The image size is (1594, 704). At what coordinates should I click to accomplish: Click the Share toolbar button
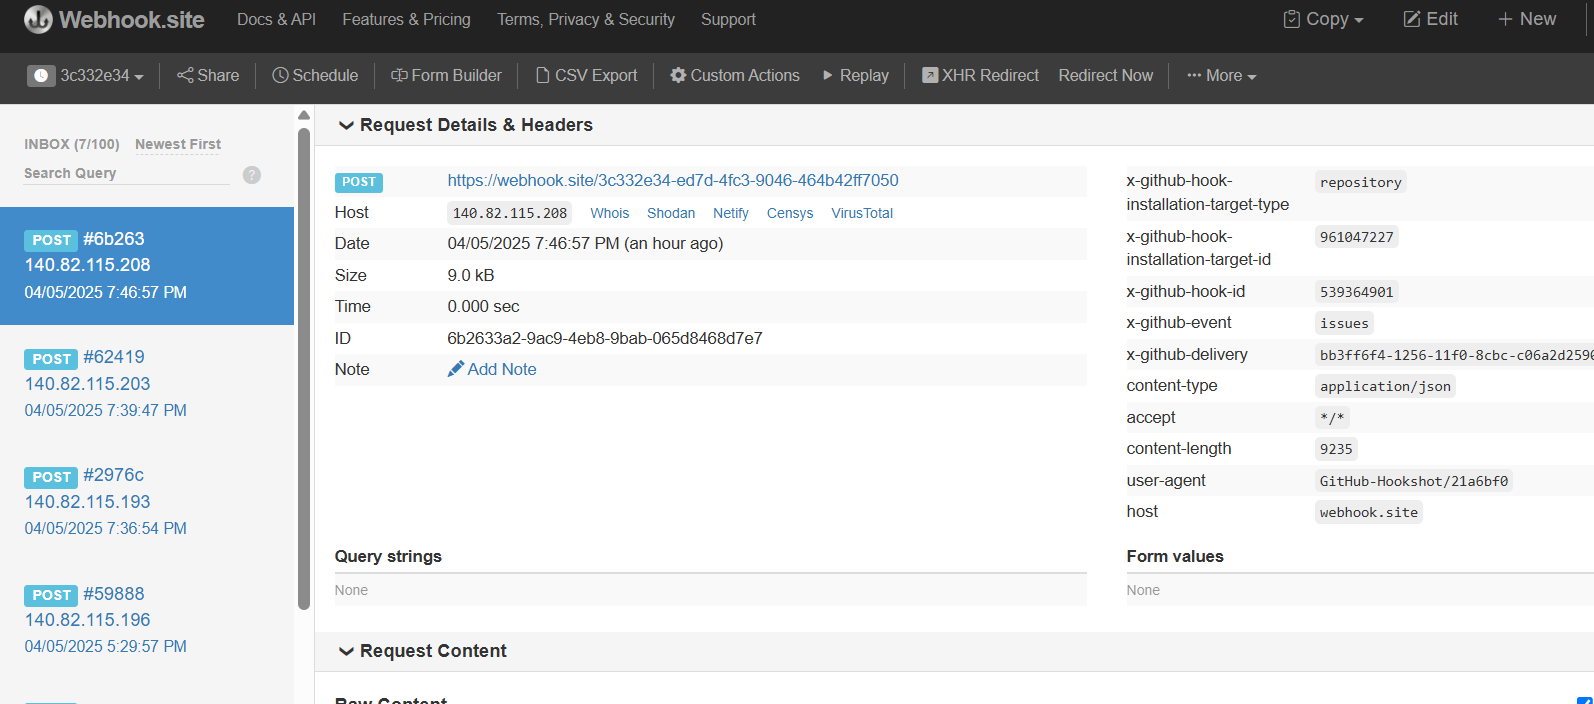[x=208, y=76]
